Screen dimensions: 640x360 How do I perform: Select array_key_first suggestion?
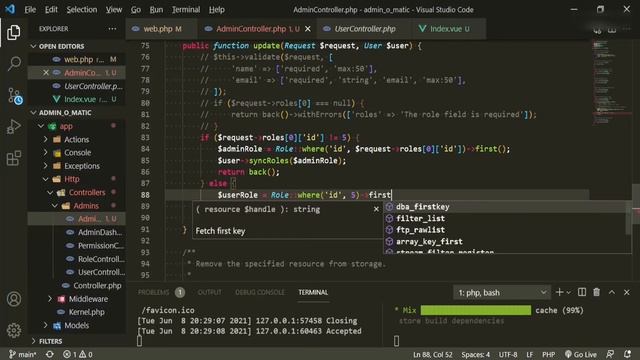click(505, 242)
